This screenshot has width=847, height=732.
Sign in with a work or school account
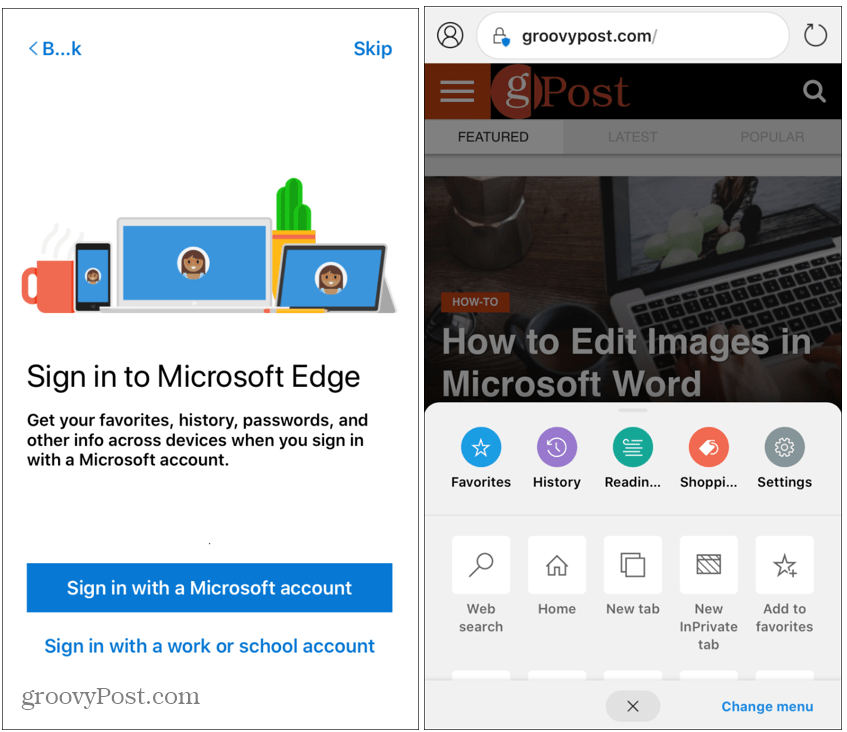coord(210,646)
